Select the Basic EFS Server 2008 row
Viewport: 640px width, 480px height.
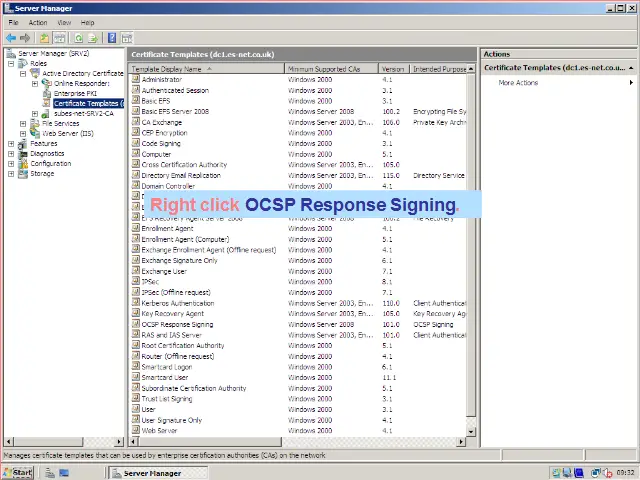click(298, 111)
